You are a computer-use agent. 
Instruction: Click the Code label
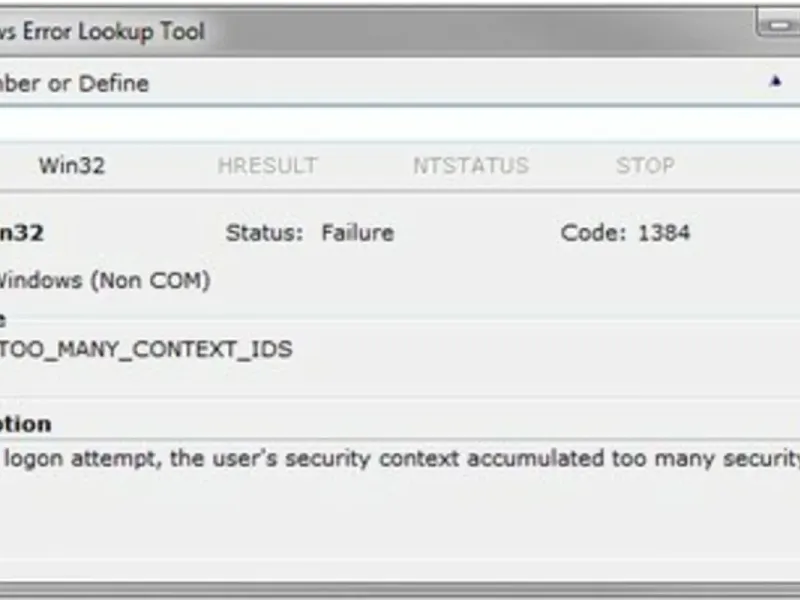[592, 233]
